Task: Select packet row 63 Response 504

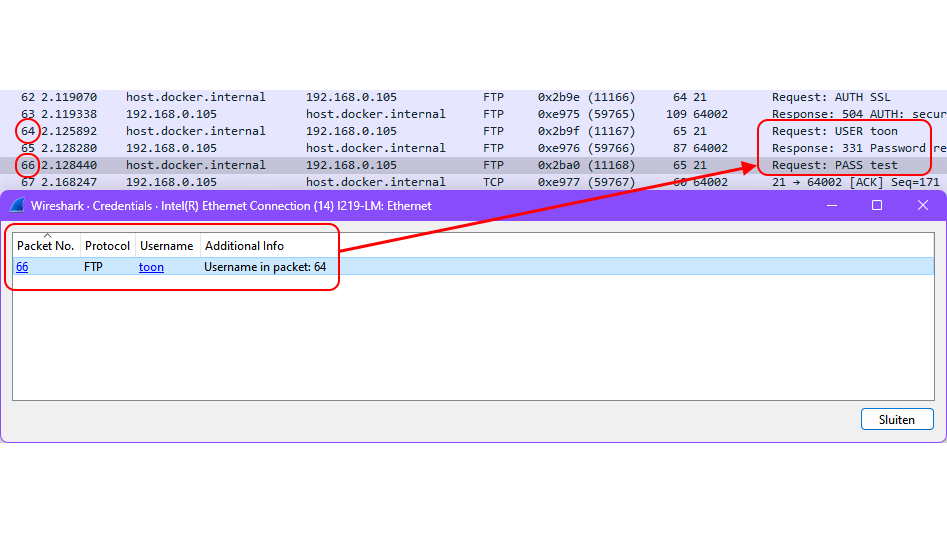Action: point(474,114)
